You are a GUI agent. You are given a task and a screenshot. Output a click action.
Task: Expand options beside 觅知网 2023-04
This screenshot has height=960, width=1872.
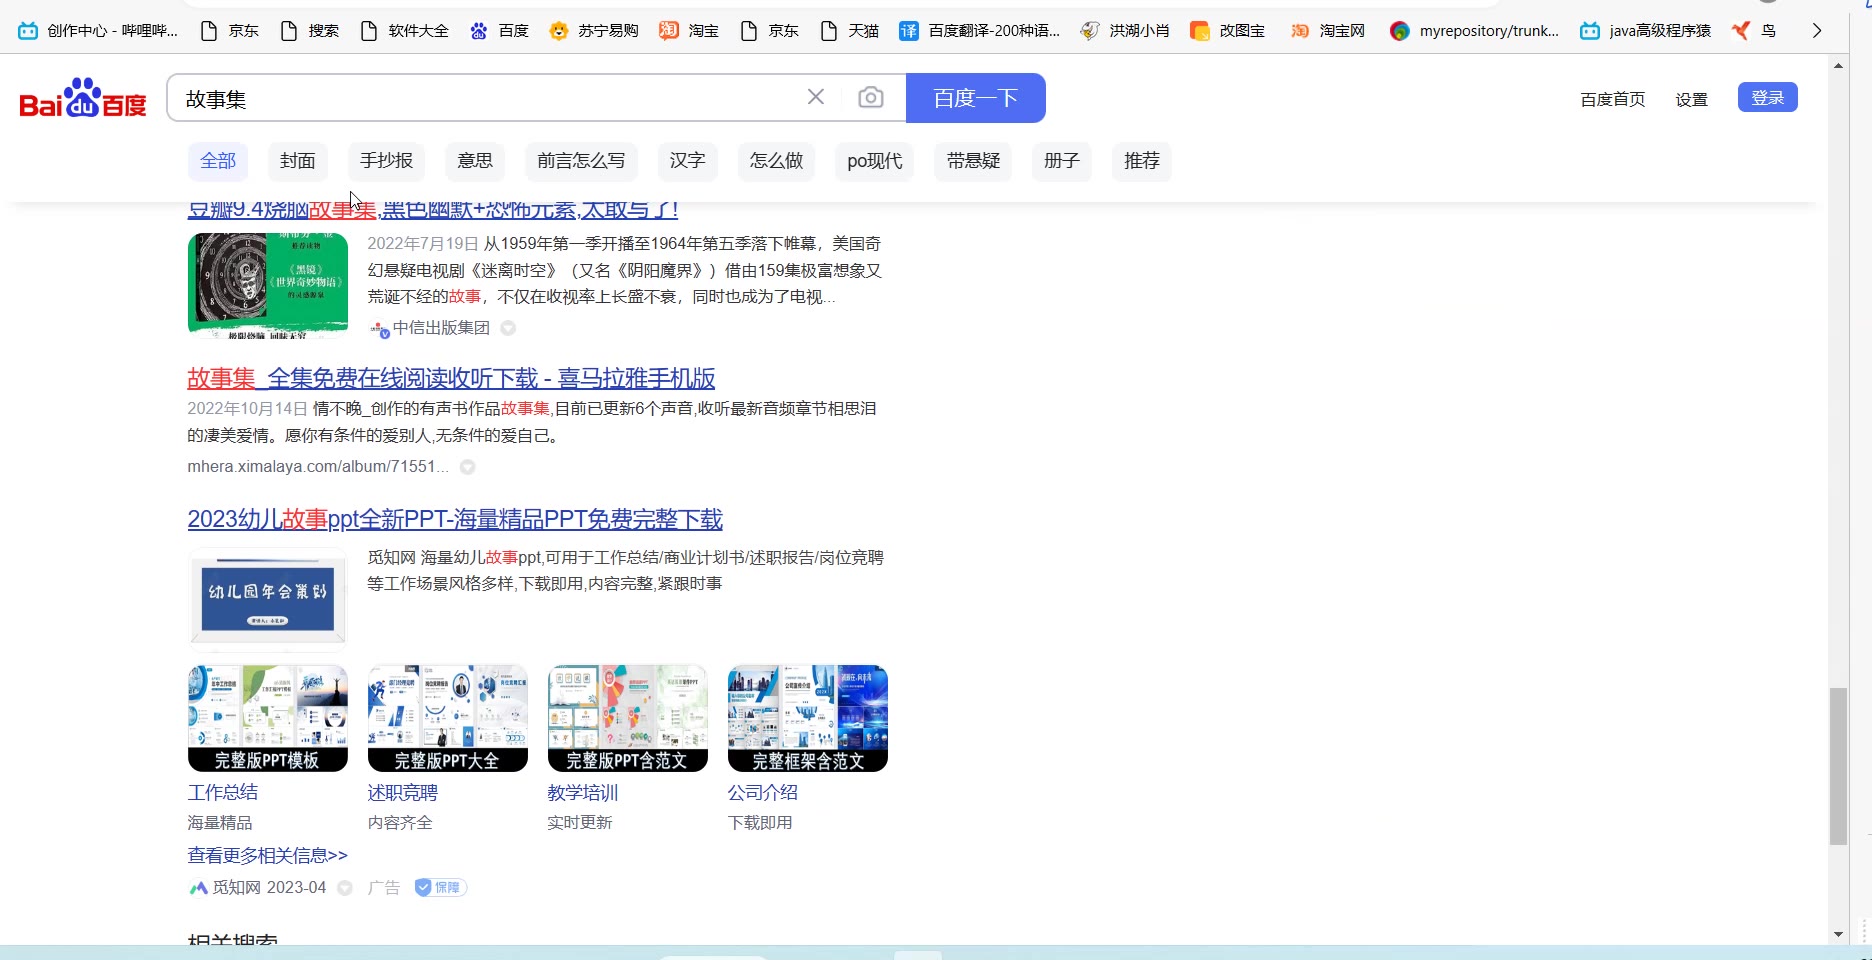[345, 888]
